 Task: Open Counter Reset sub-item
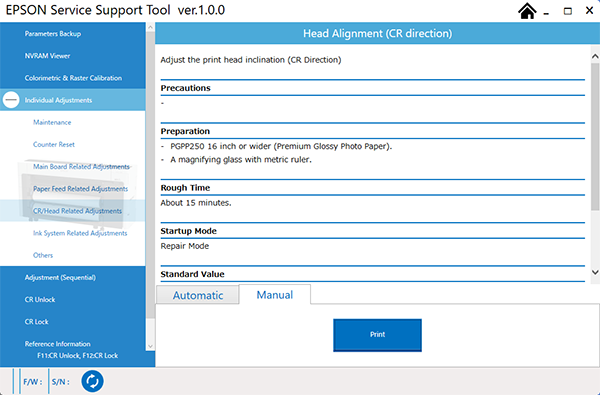(54, 145)
